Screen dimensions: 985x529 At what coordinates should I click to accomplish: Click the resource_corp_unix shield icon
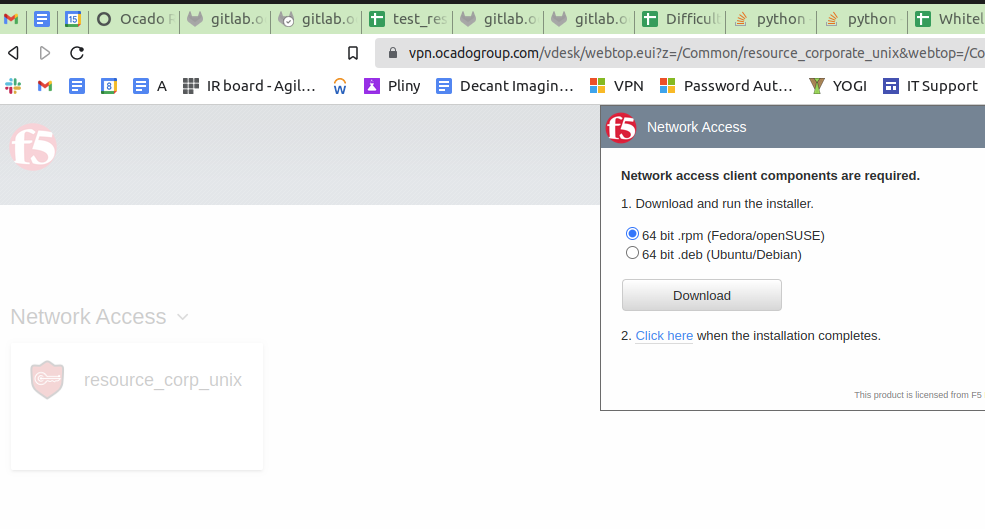pyautogui.click(x=47, y=380)
